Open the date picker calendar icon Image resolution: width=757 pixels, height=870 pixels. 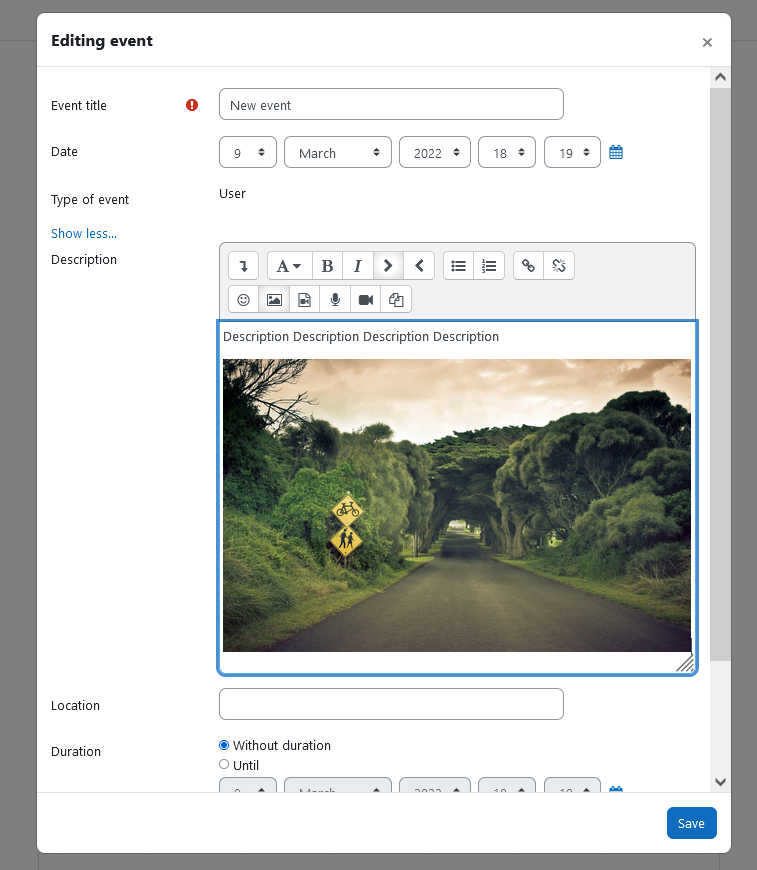[616, 152]
